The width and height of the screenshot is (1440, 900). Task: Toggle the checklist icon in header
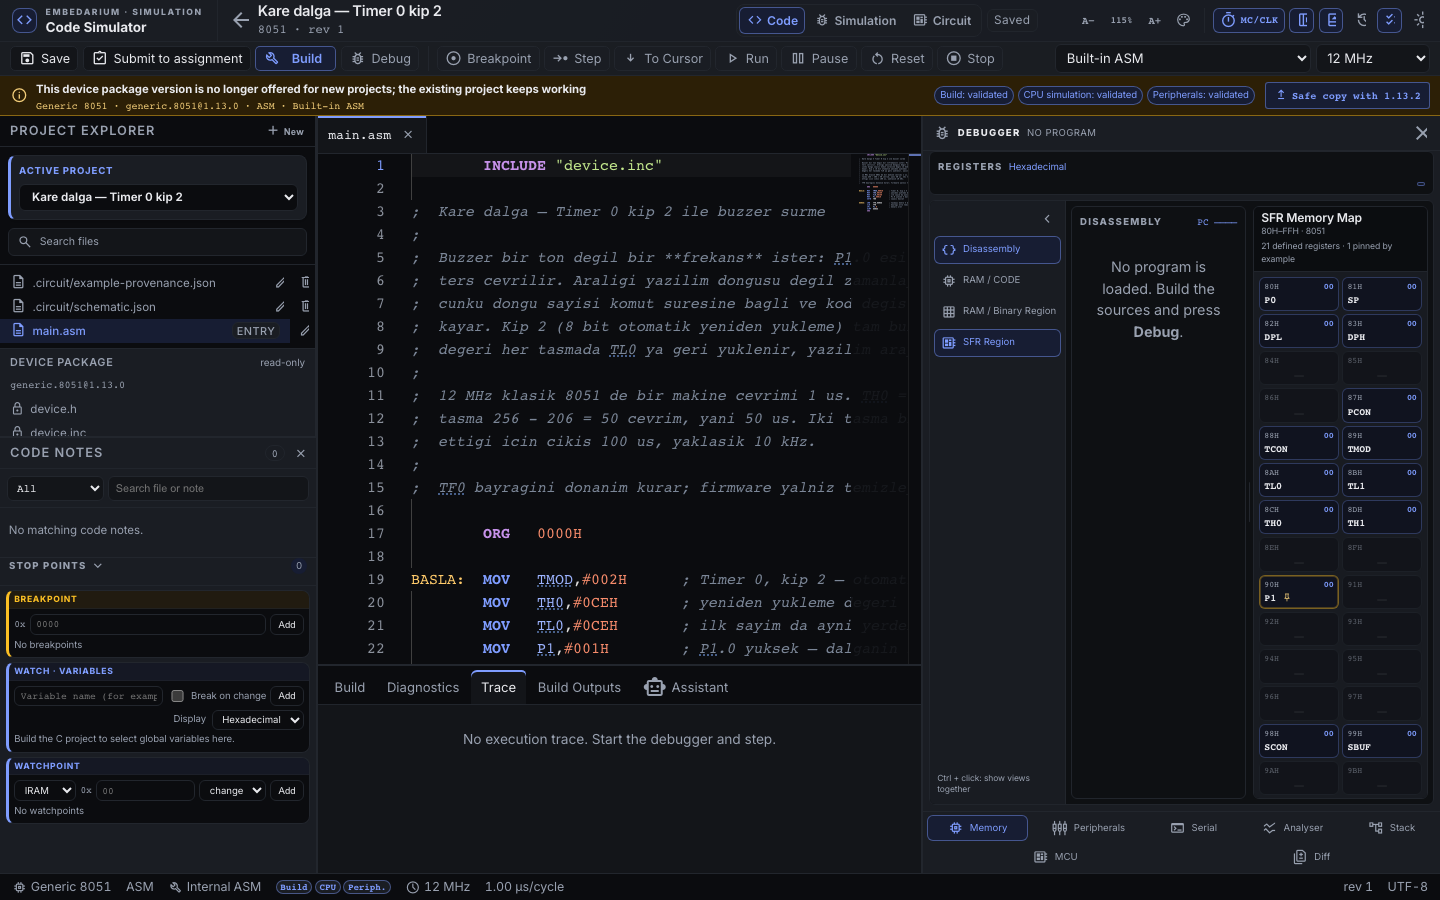pyautogui.click(x=1389, y=20)
